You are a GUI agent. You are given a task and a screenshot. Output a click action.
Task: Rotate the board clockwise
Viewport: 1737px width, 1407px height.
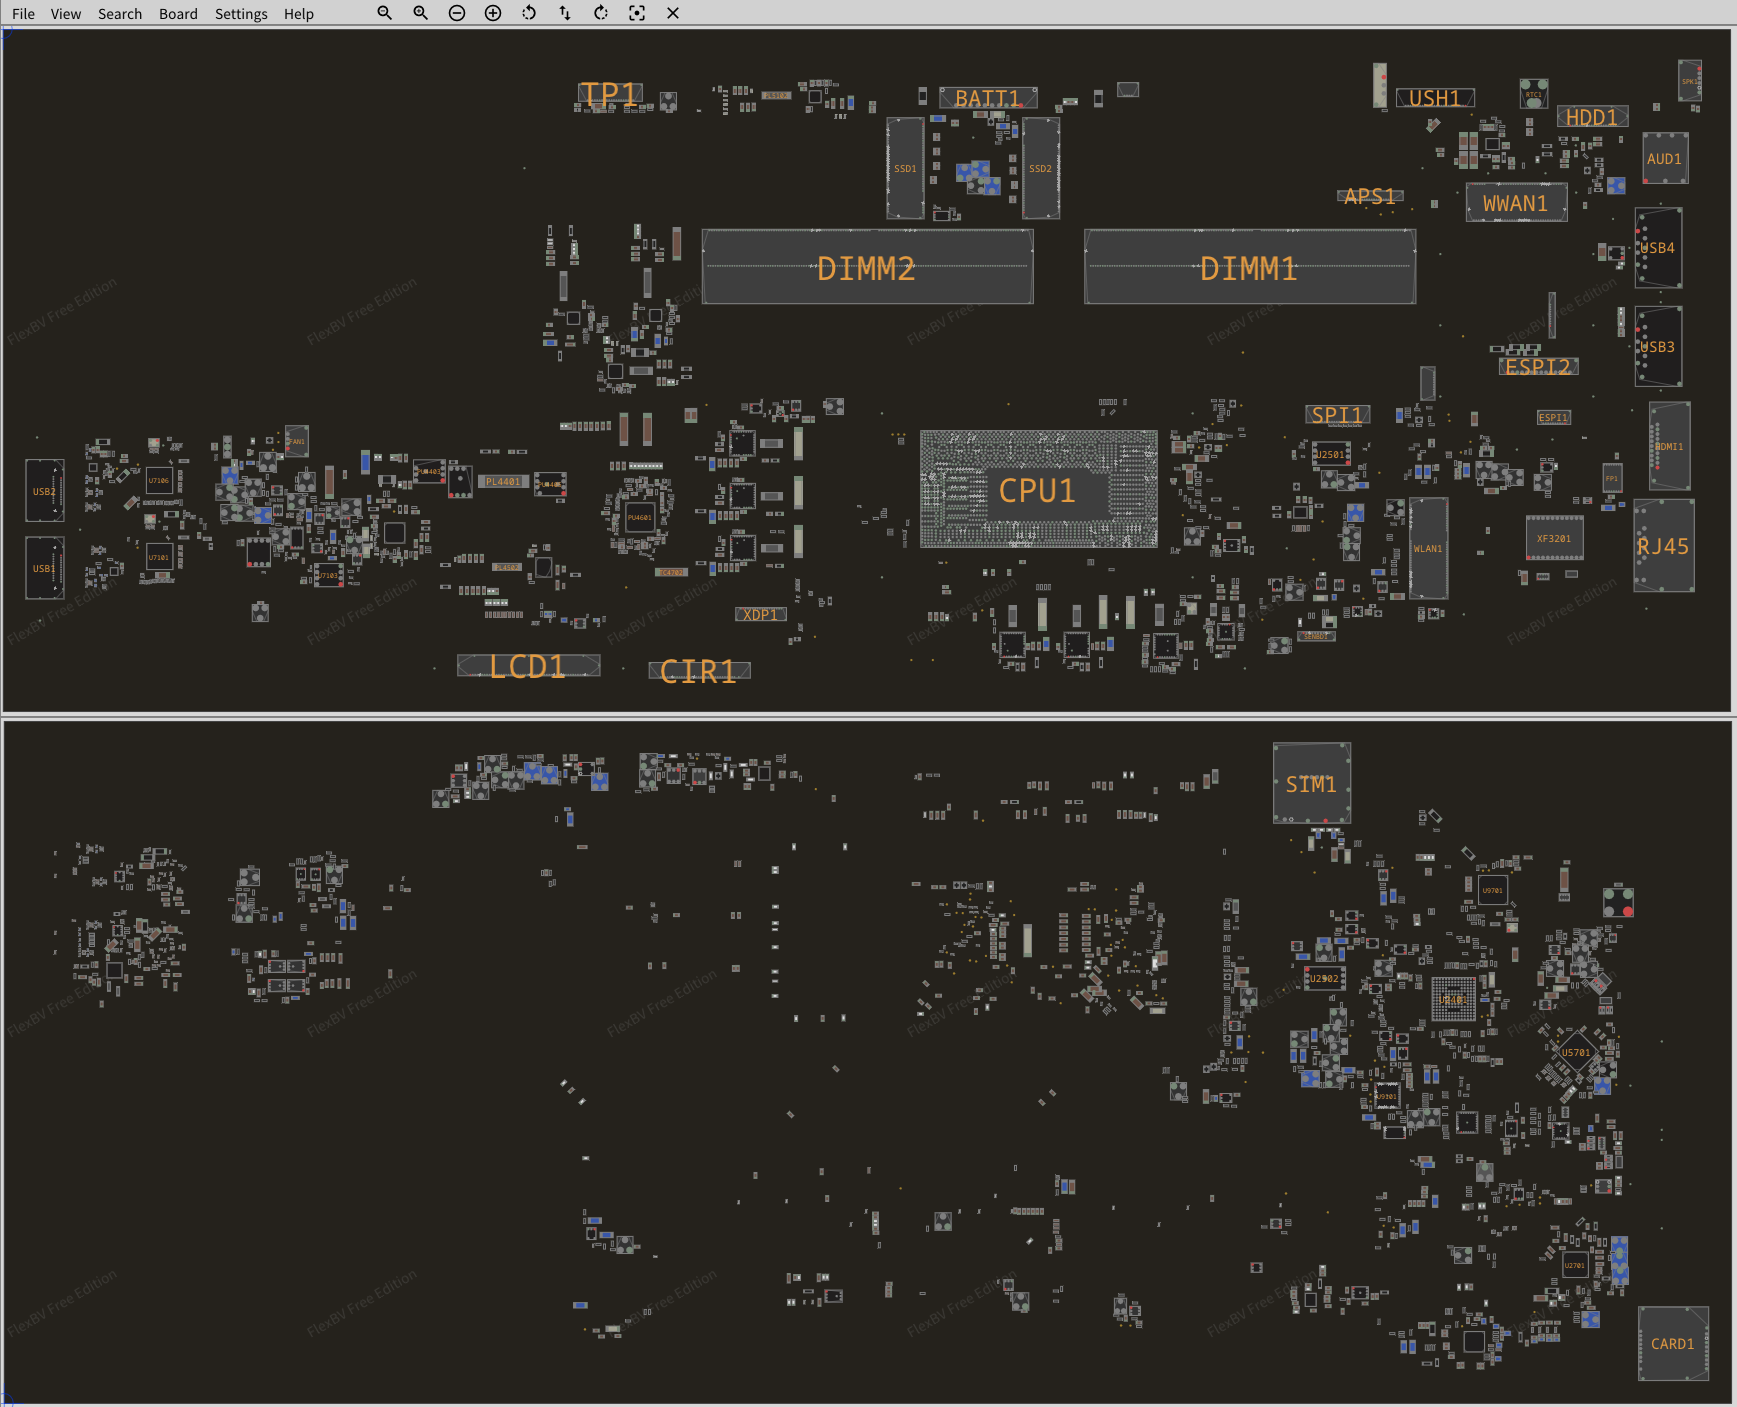coord(601,13)
